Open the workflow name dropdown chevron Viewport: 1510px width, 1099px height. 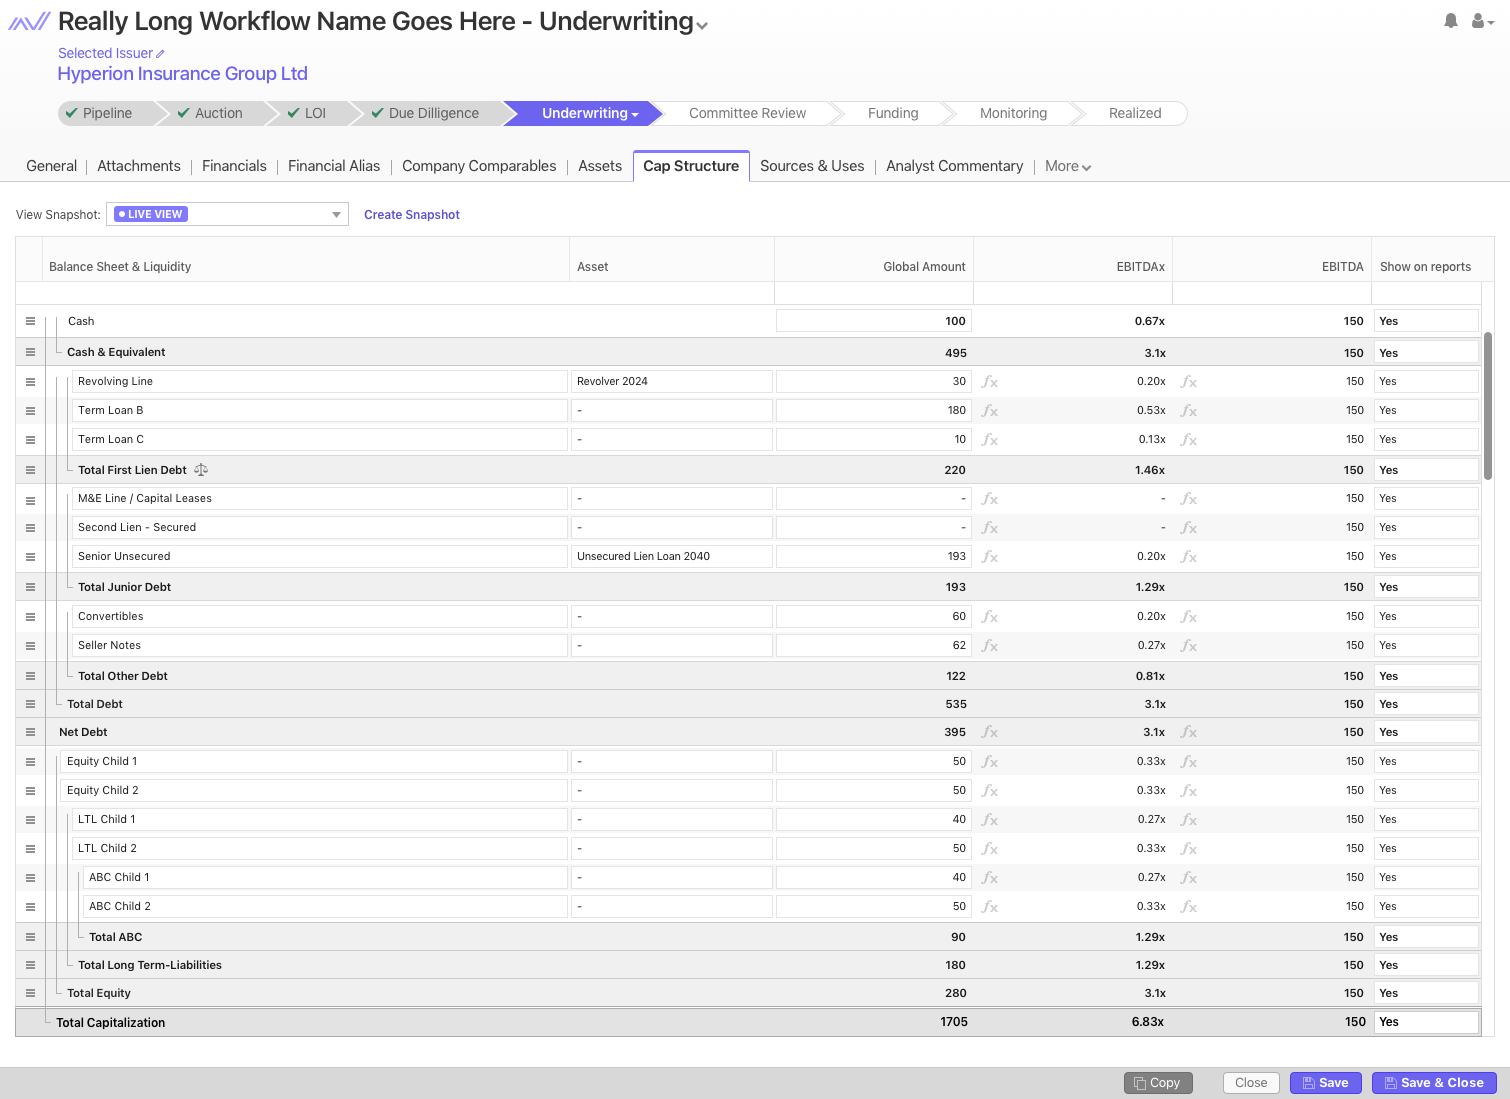pos(702,26)
